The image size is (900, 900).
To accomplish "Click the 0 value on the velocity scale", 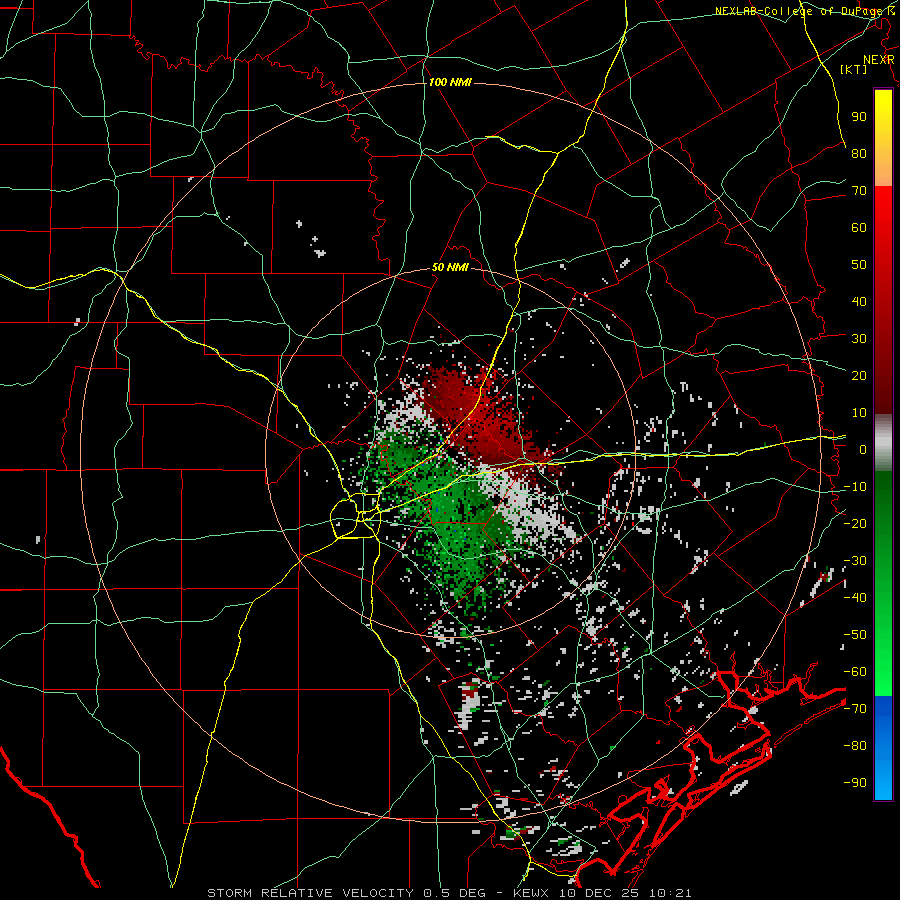I will pyautogui.click(x=863, y=449).
